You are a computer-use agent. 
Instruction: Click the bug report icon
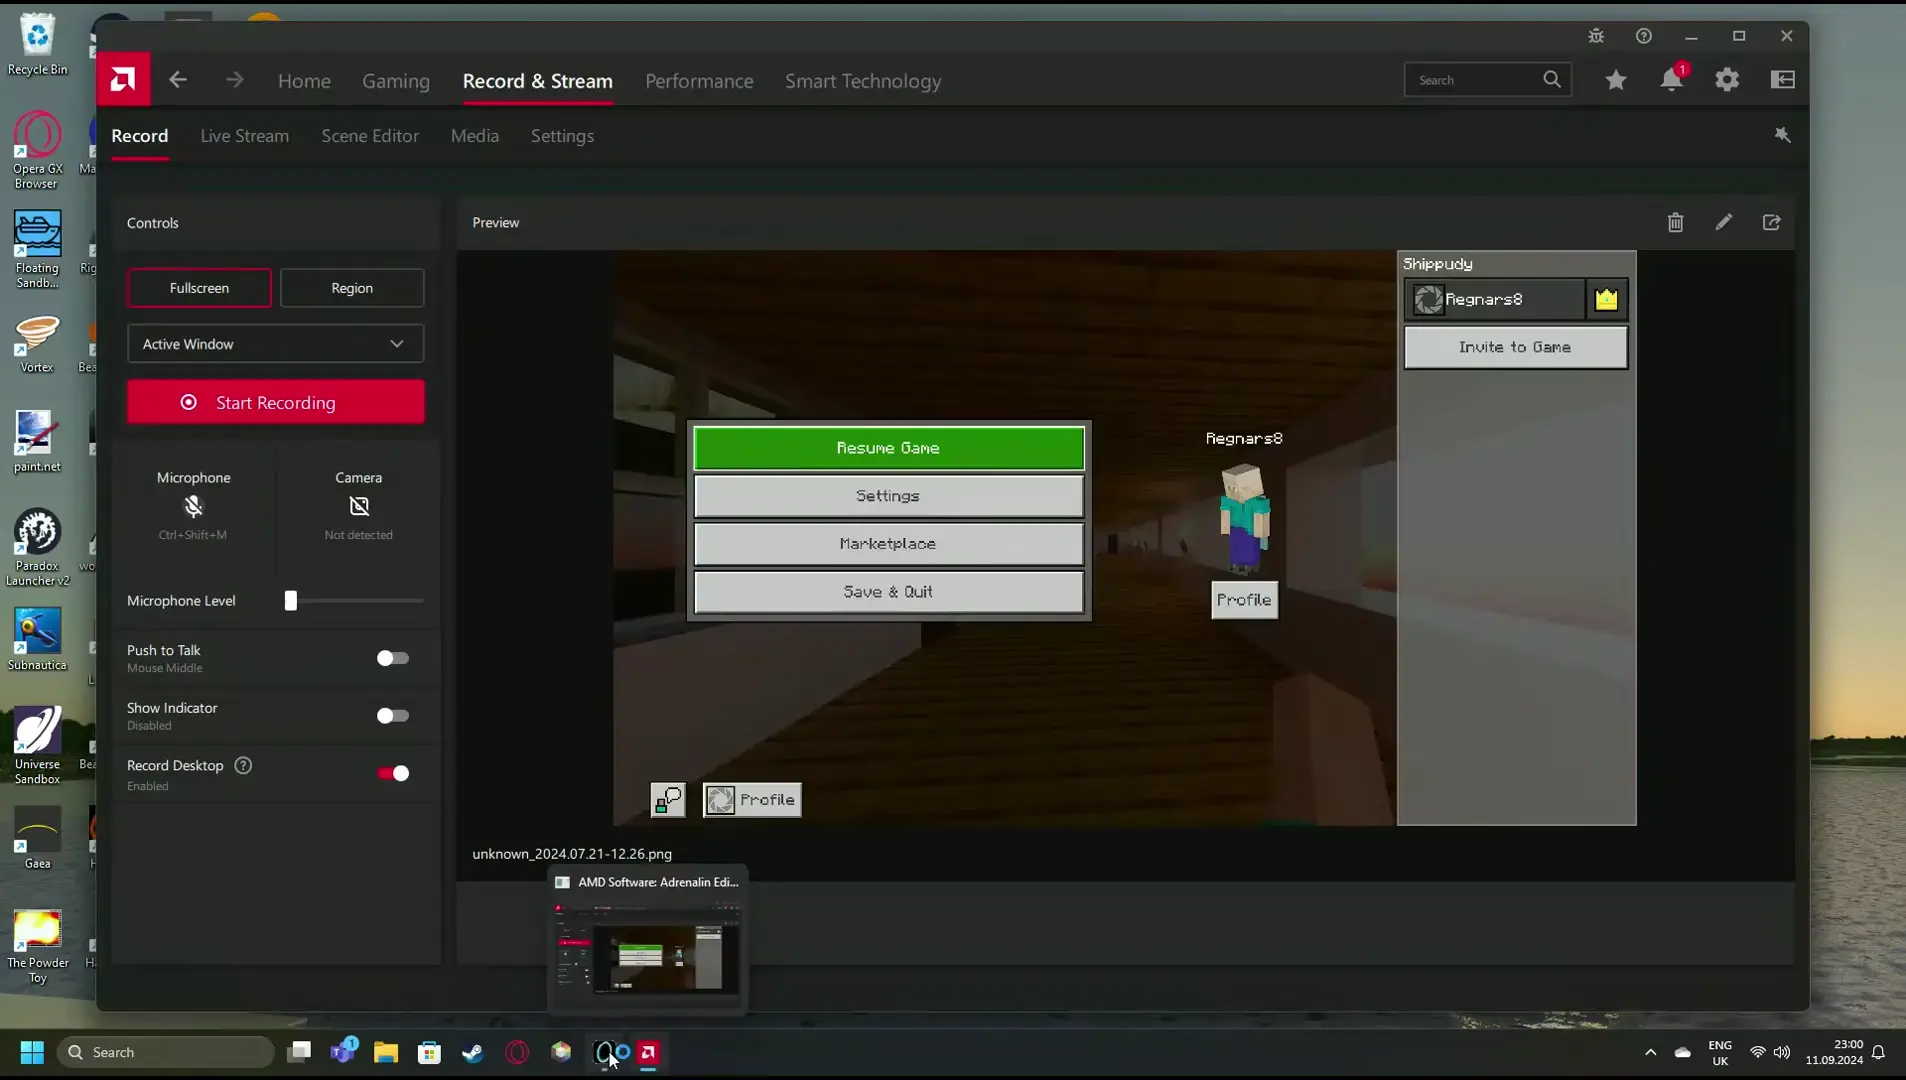point(1596,36)
